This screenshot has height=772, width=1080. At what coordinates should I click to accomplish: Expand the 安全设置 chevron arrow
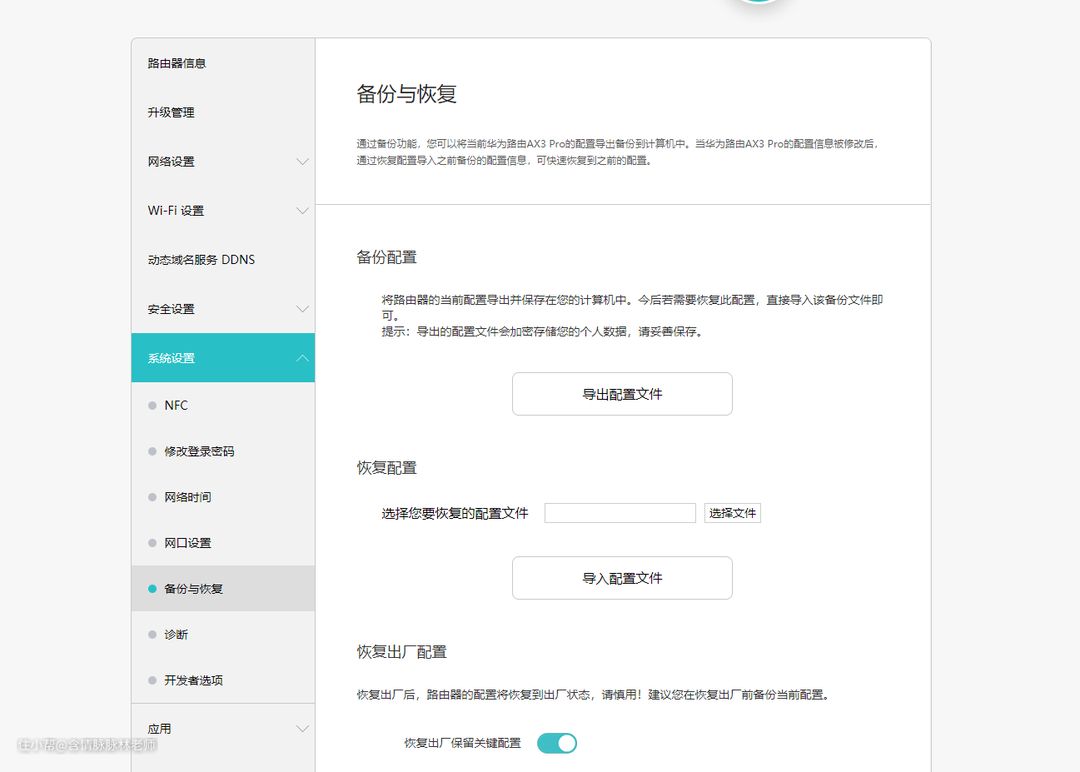[302, 309]
